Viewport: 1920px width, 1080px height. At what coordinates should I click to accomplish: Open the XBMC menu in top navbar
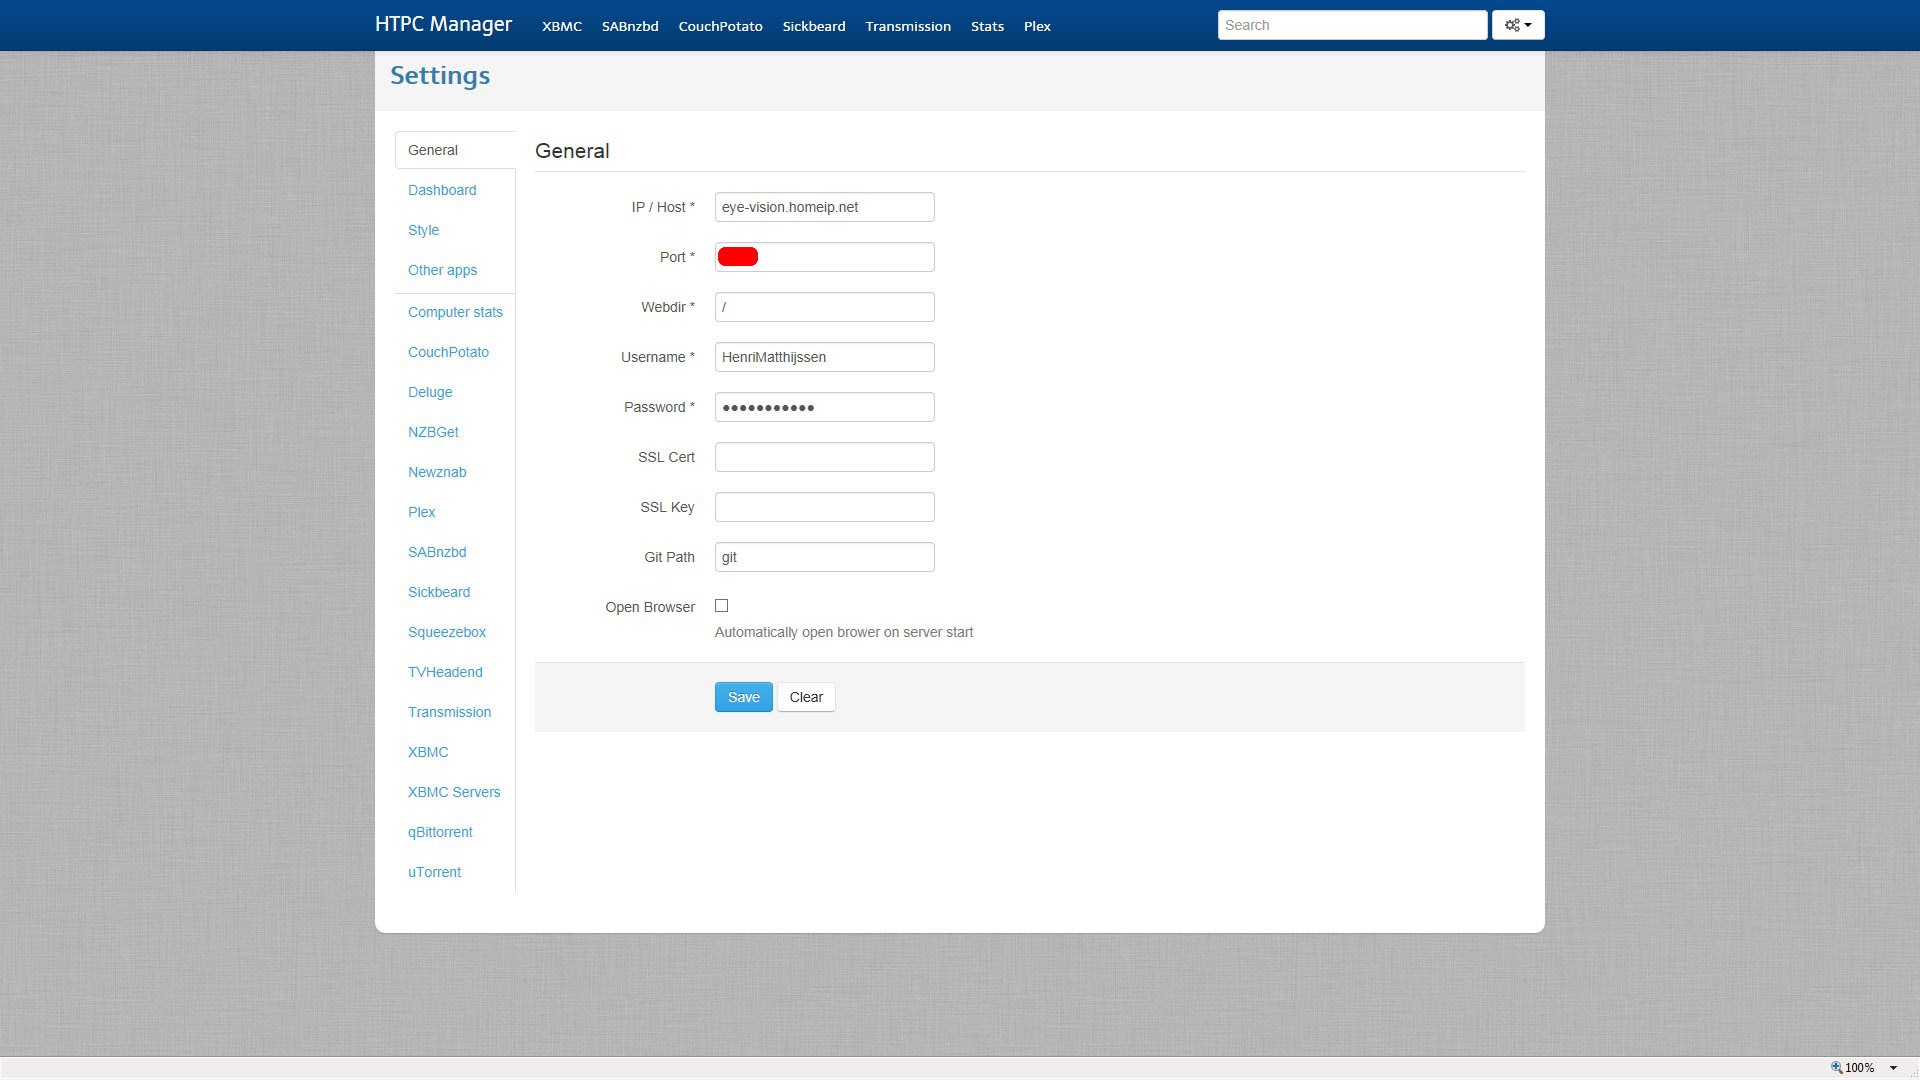[x=562, y=26]
